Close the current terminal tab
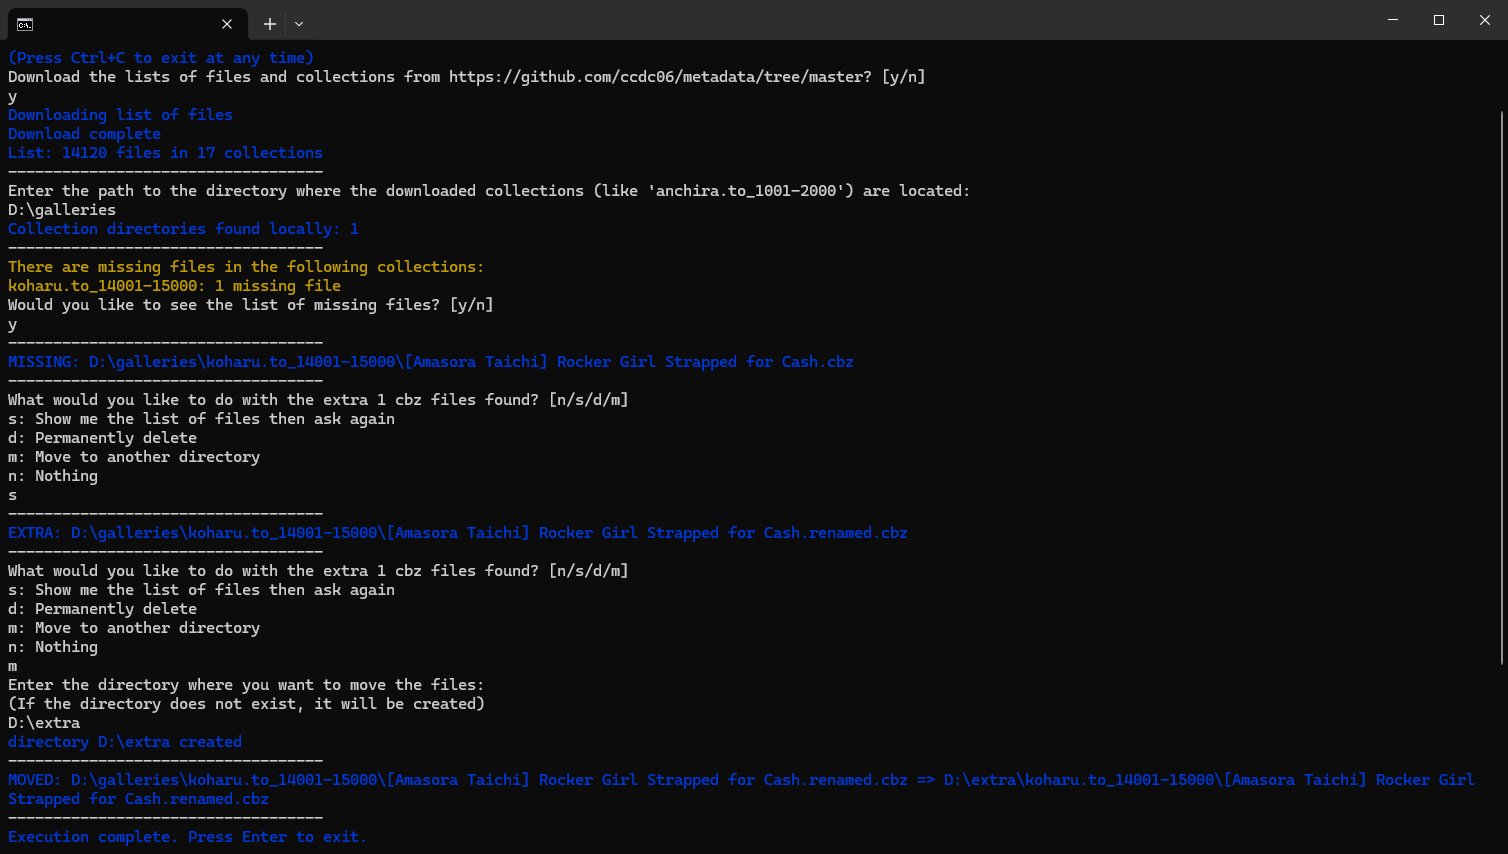The width and height of the screenshot is (1508, 854). tap(227, 24)
